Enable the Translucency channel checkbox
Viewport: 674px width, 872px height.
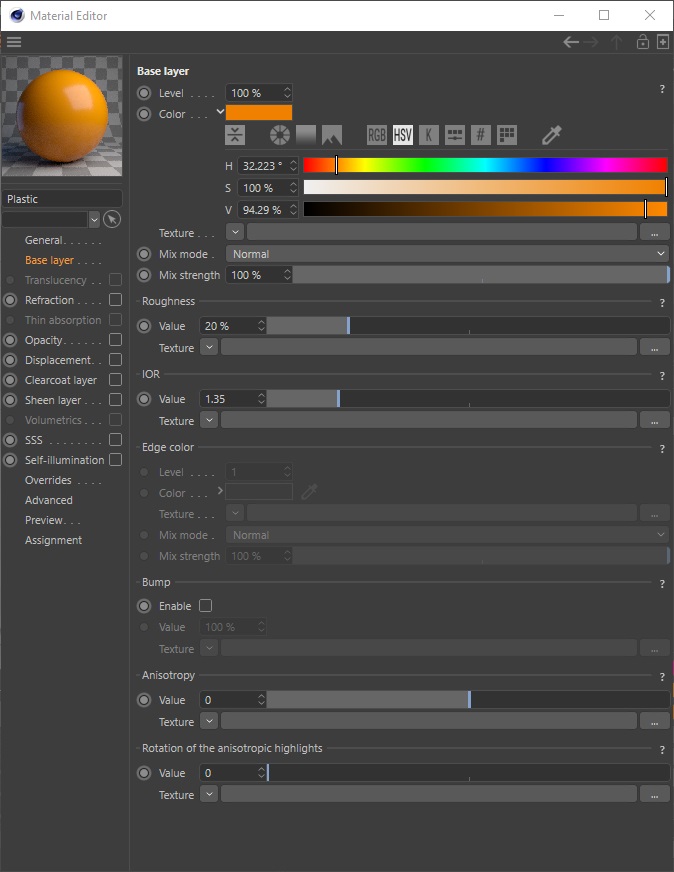(x=116, y=279)
